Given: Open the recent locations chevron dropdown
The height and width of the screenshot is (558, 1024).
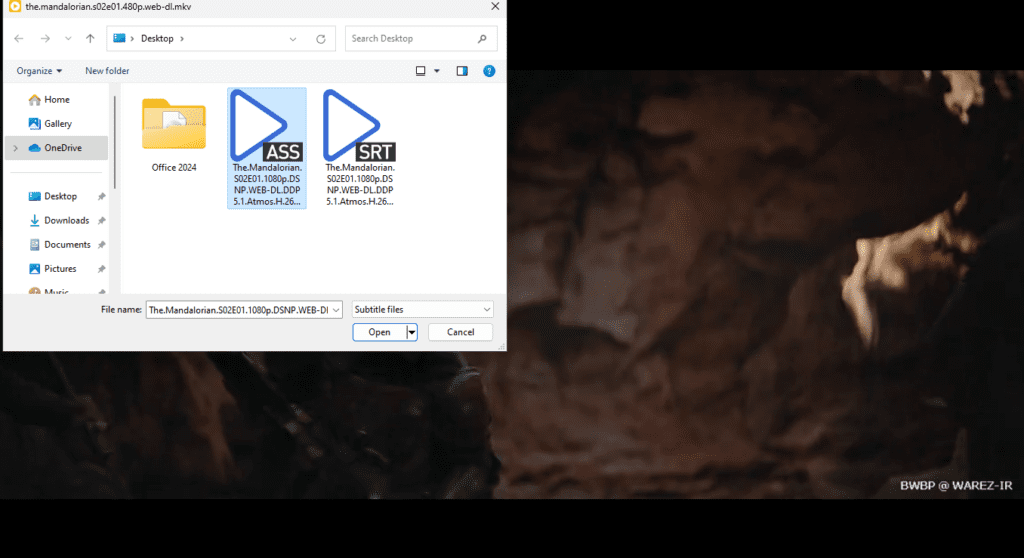Looking at the screenshot, I should pos(68,39).
